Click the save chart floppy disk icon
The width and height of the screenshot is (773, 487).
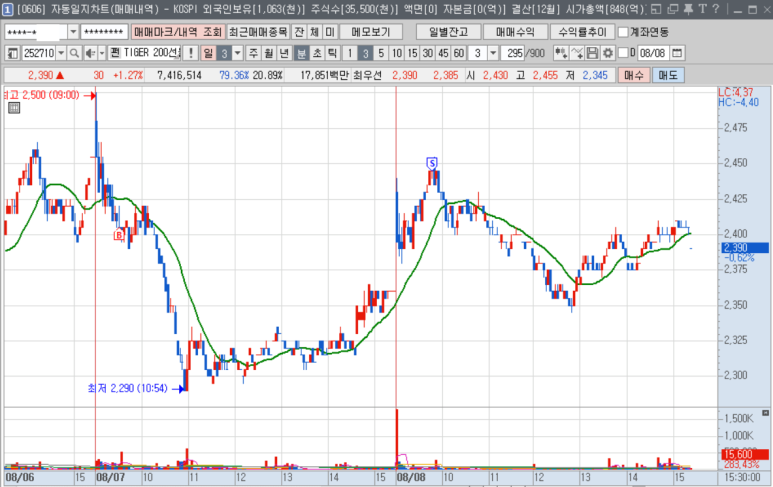tap(592, 53)
